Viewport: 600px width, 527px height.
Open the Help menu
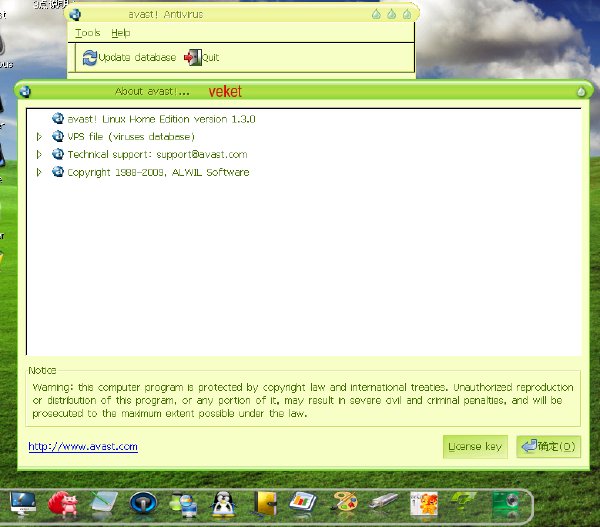(x=121, y=33)
